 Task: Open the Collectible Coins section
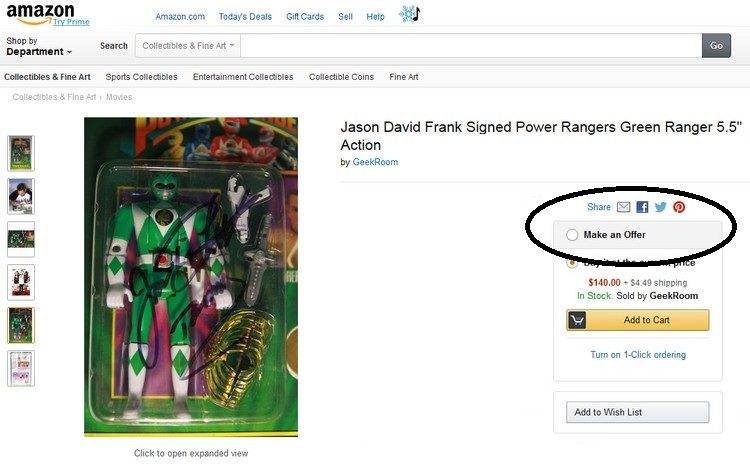pos(341,77)
